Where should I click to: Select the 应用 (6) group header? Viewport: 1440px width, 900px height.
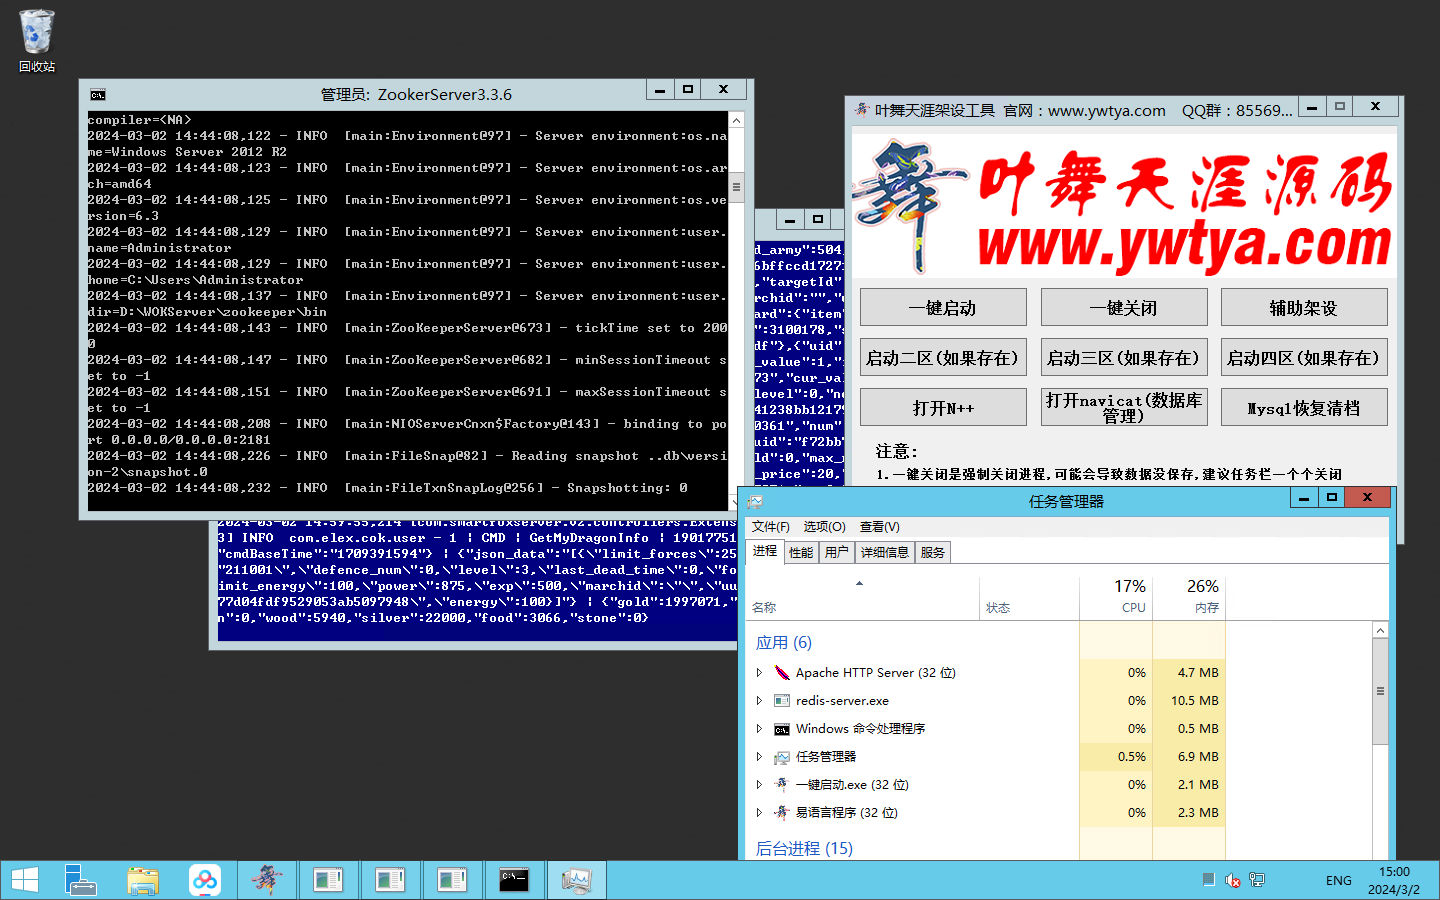[x=783, y=642]
